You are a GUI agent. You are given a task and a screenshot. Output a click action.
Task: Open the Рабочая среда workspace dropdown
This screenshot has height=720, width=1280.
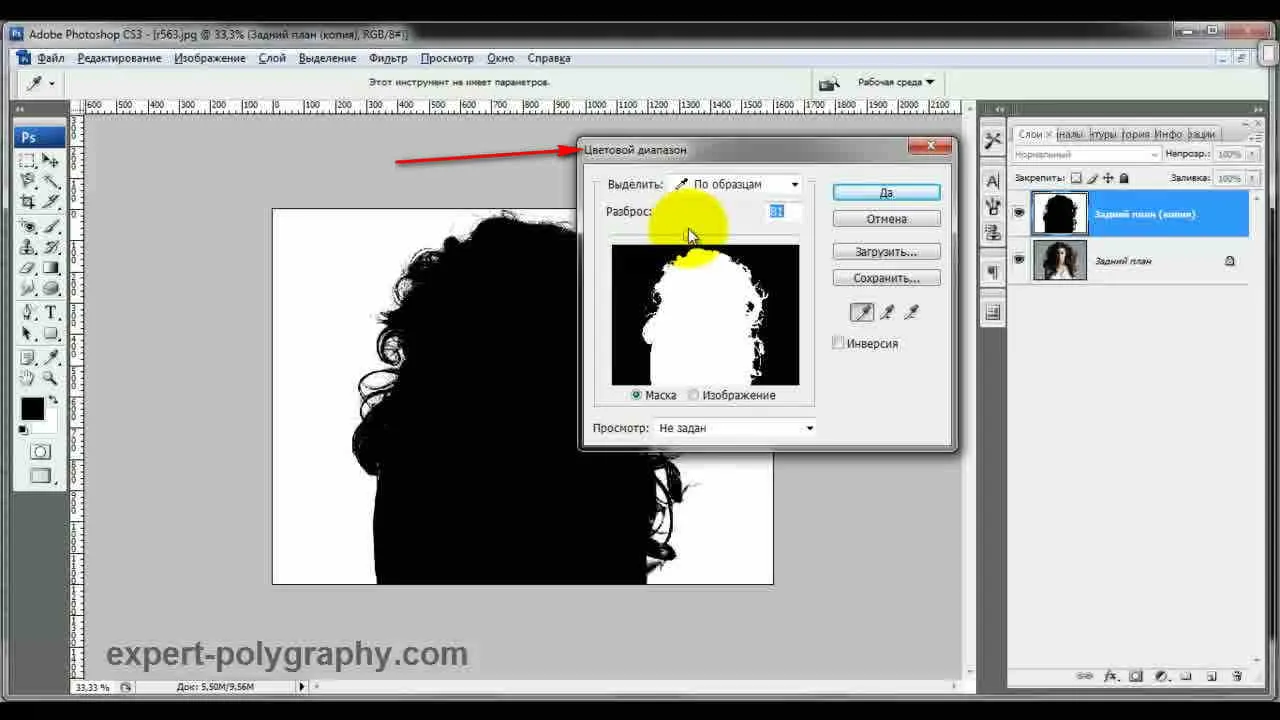[896, 82]
